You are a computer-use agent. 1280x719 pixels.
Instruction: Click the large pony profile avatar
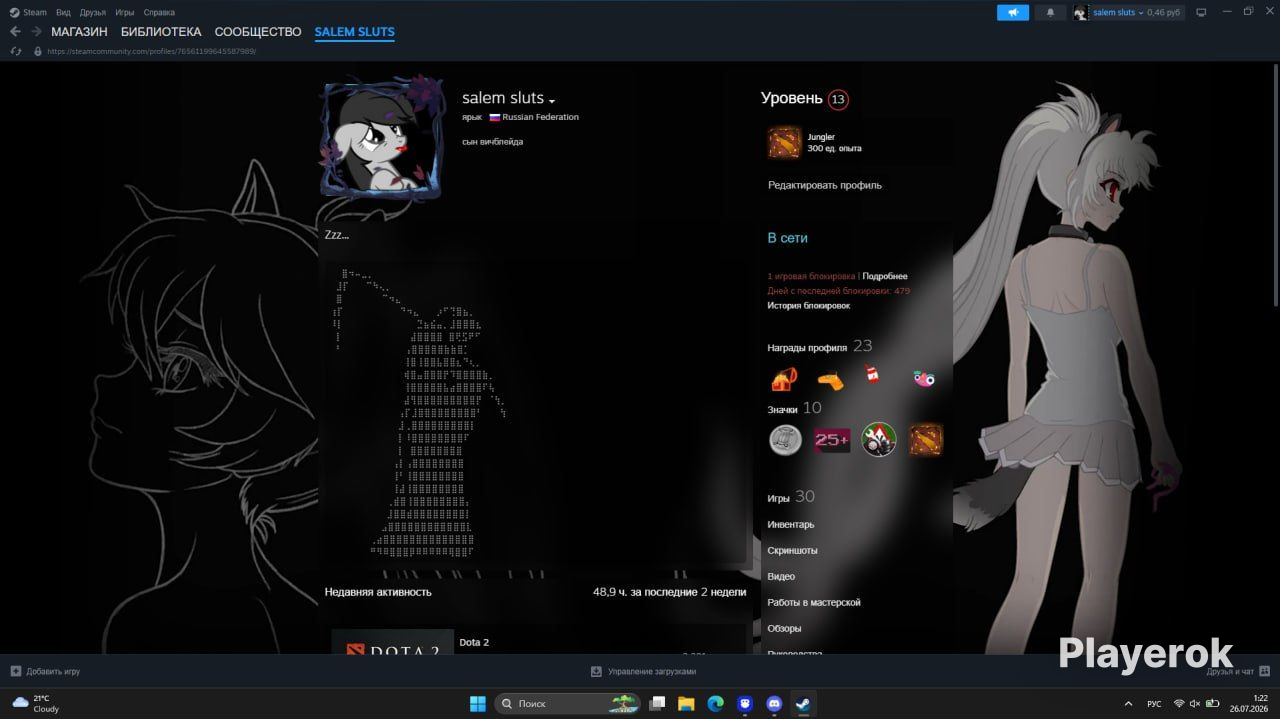pos(382,138)
